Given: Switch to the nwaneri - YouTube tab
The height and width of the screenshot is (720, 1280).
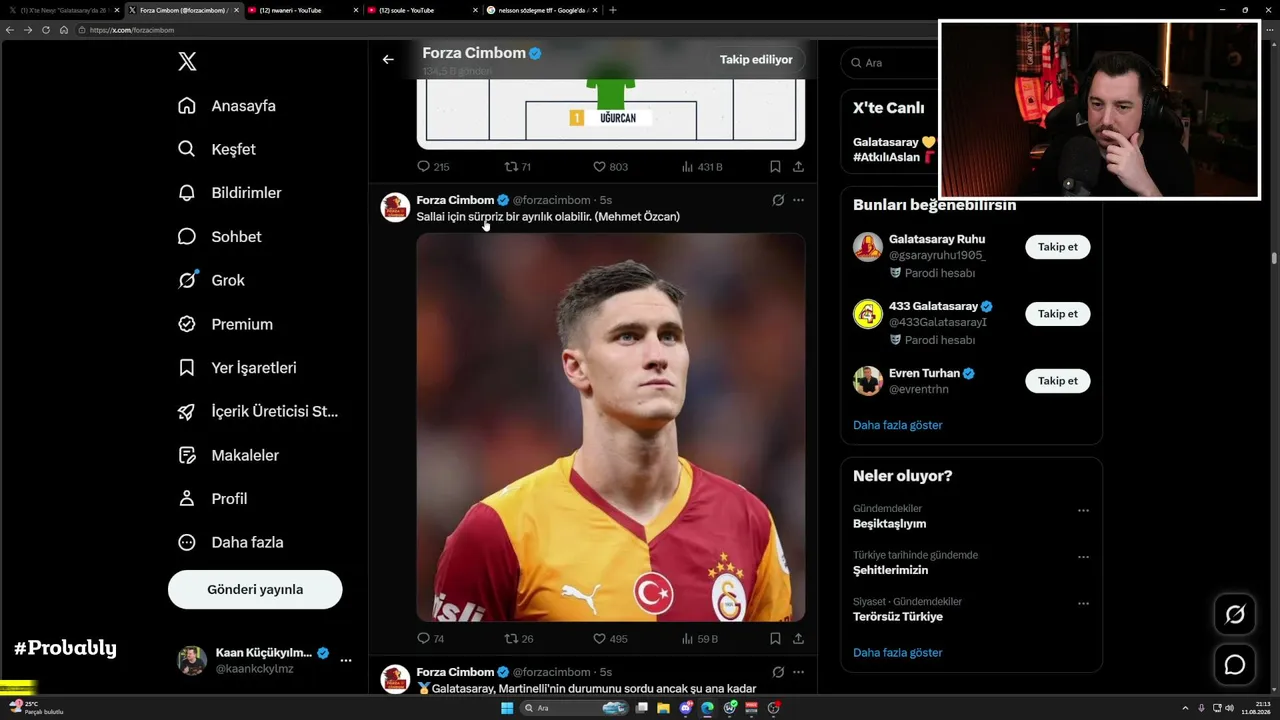Looking at the screenshot, I should pyautogui.click(x=302, y=10).
